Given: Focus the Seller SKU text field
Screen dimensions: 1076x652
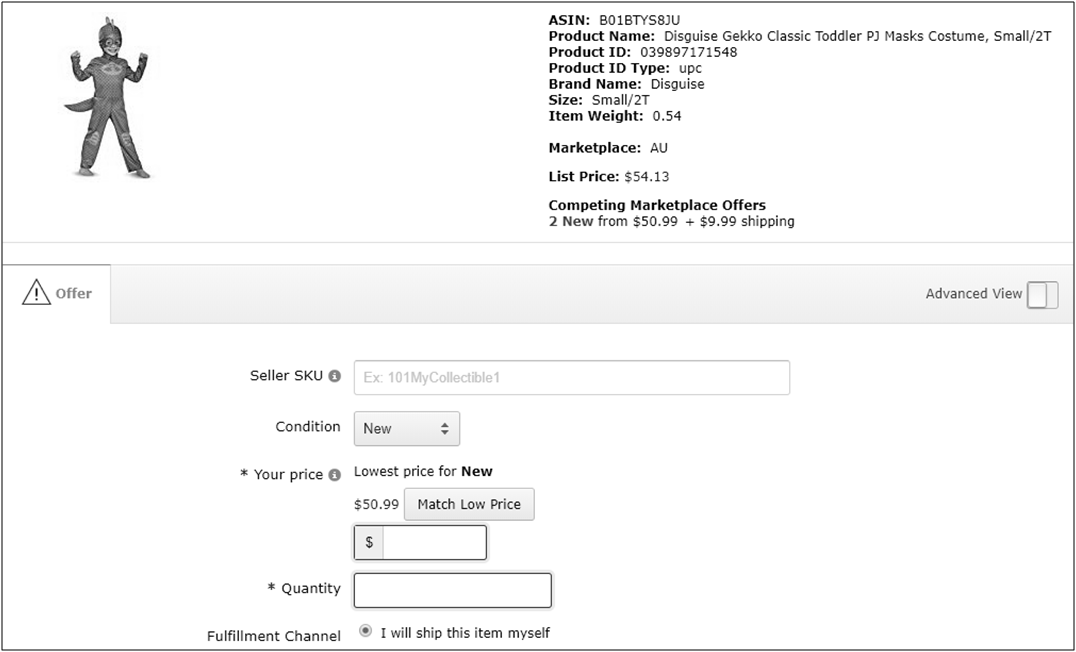Looking at the screenshot, I should pos(571,378).
